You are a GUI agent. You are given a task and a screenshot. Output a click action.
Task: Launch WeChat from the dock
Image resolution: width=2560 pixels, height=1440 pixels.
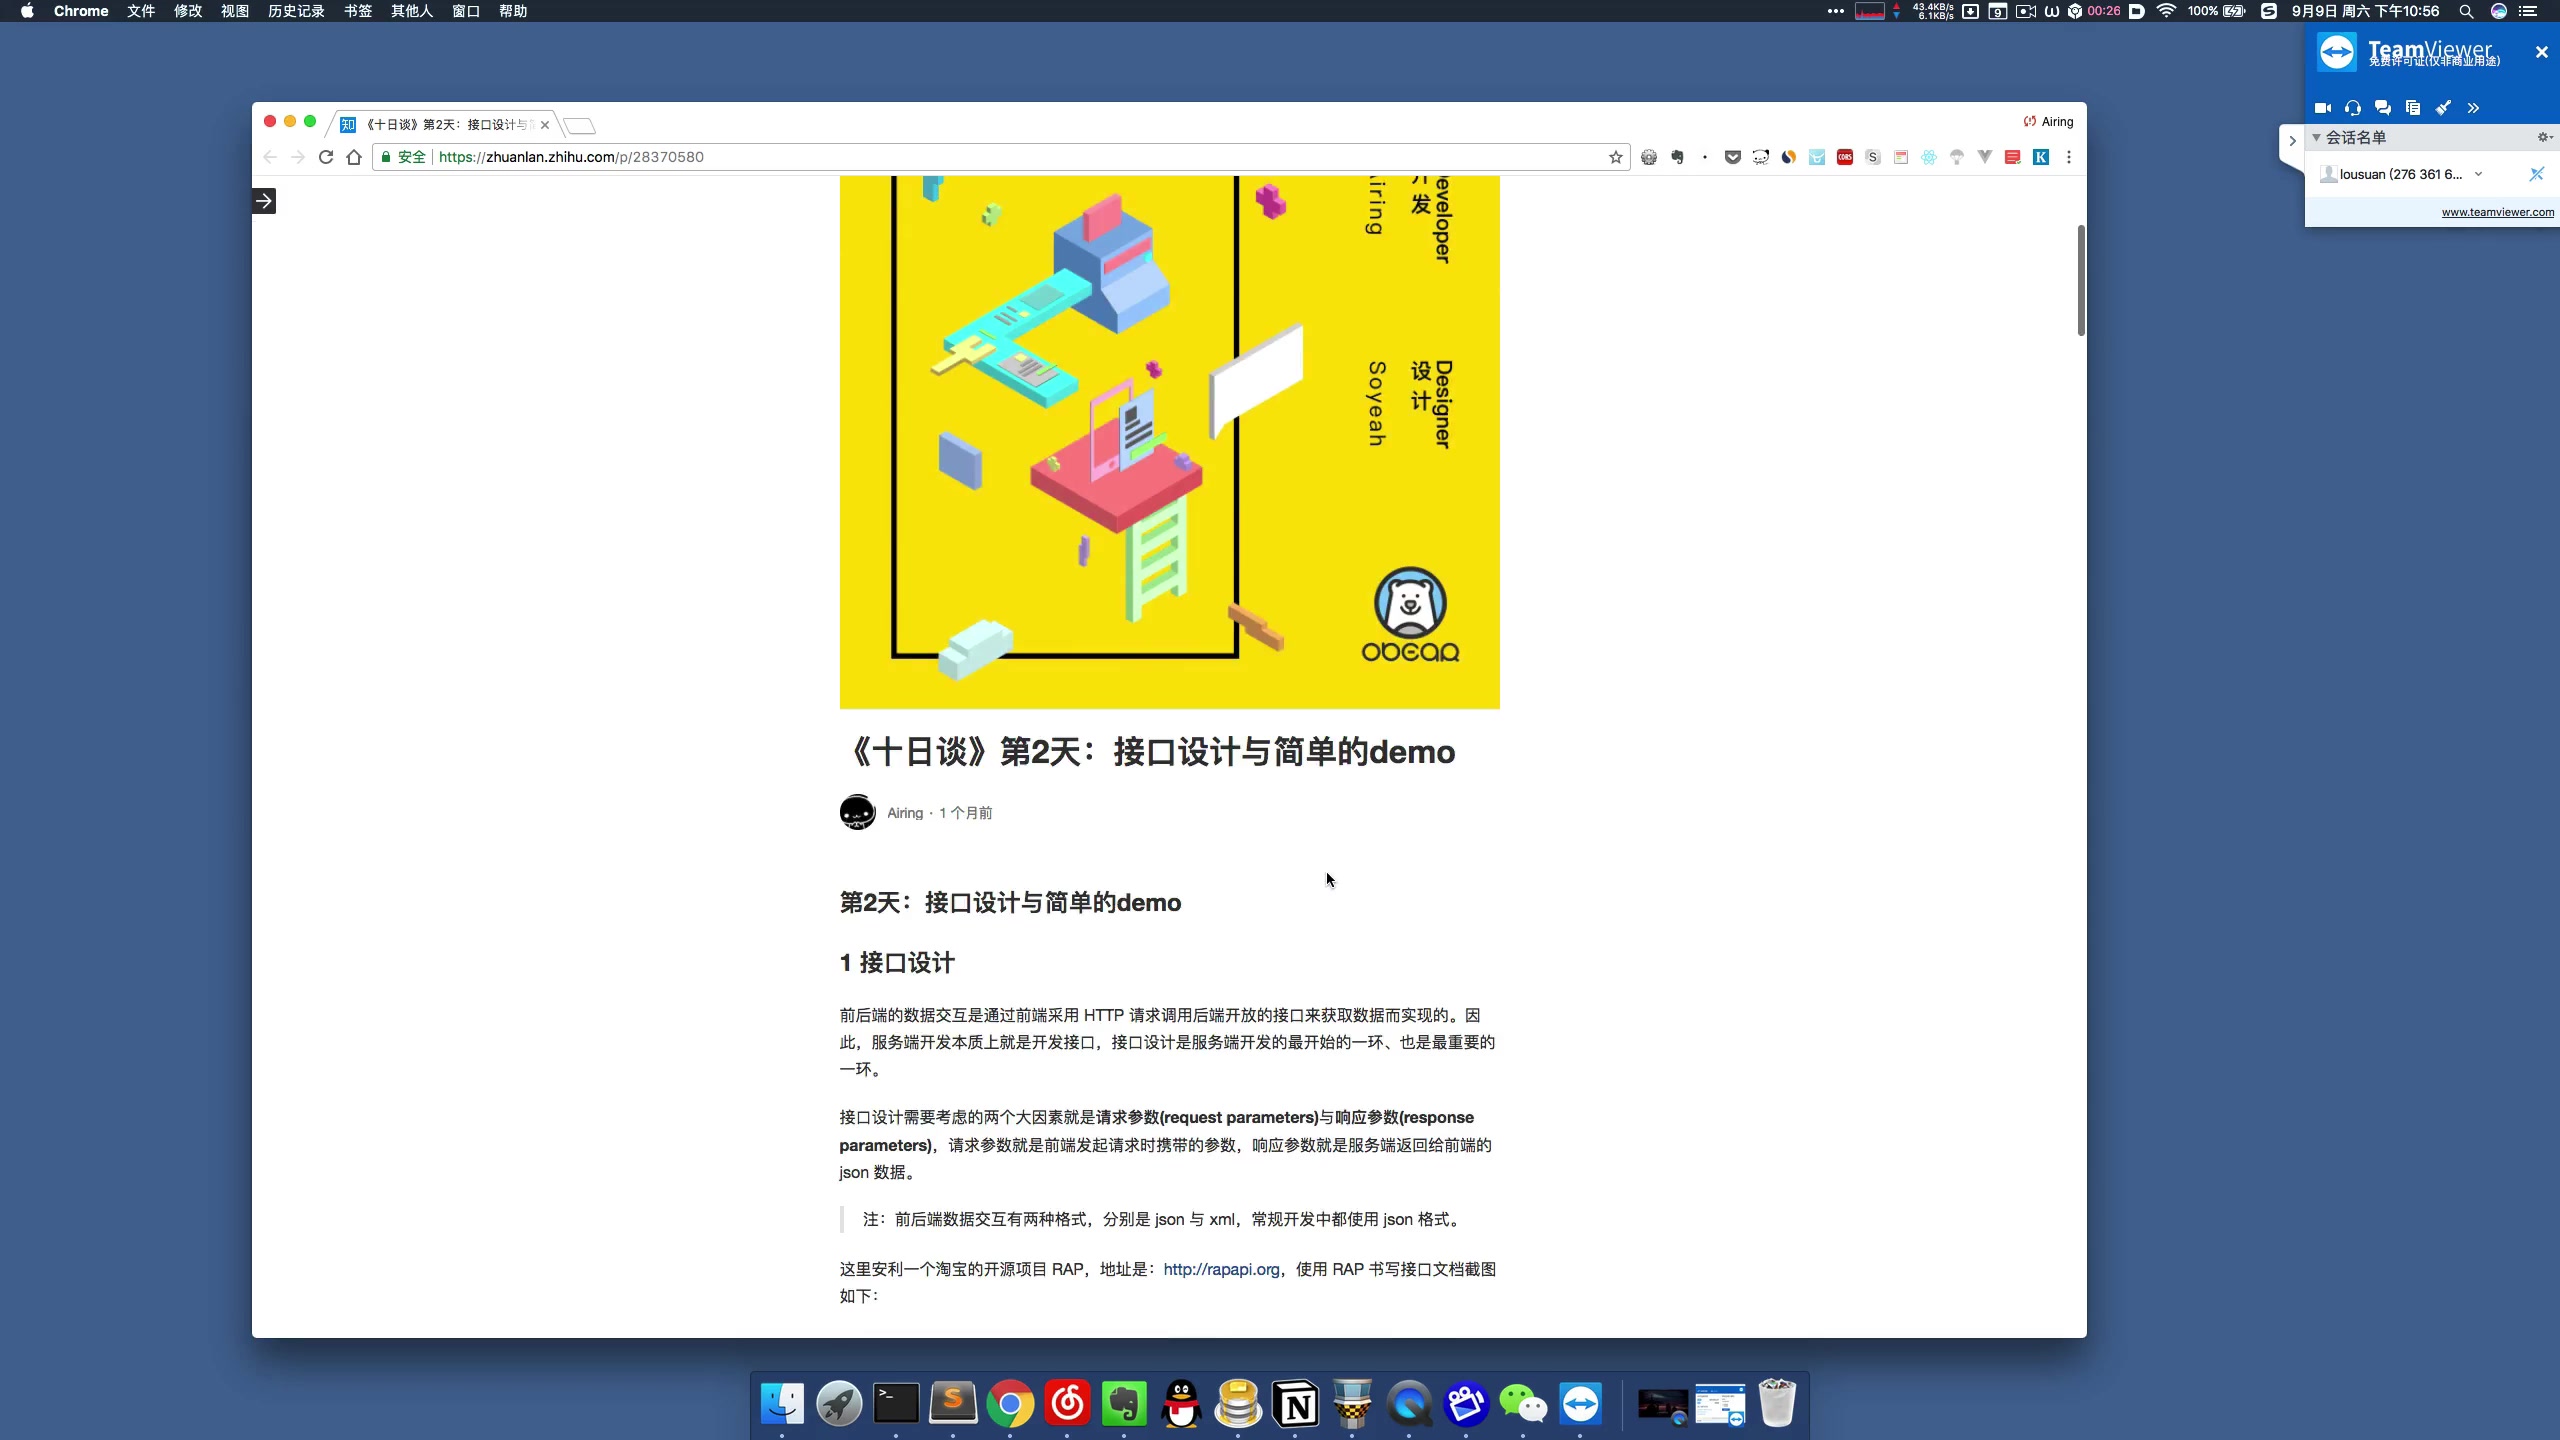click(x=1522, y=1404)
